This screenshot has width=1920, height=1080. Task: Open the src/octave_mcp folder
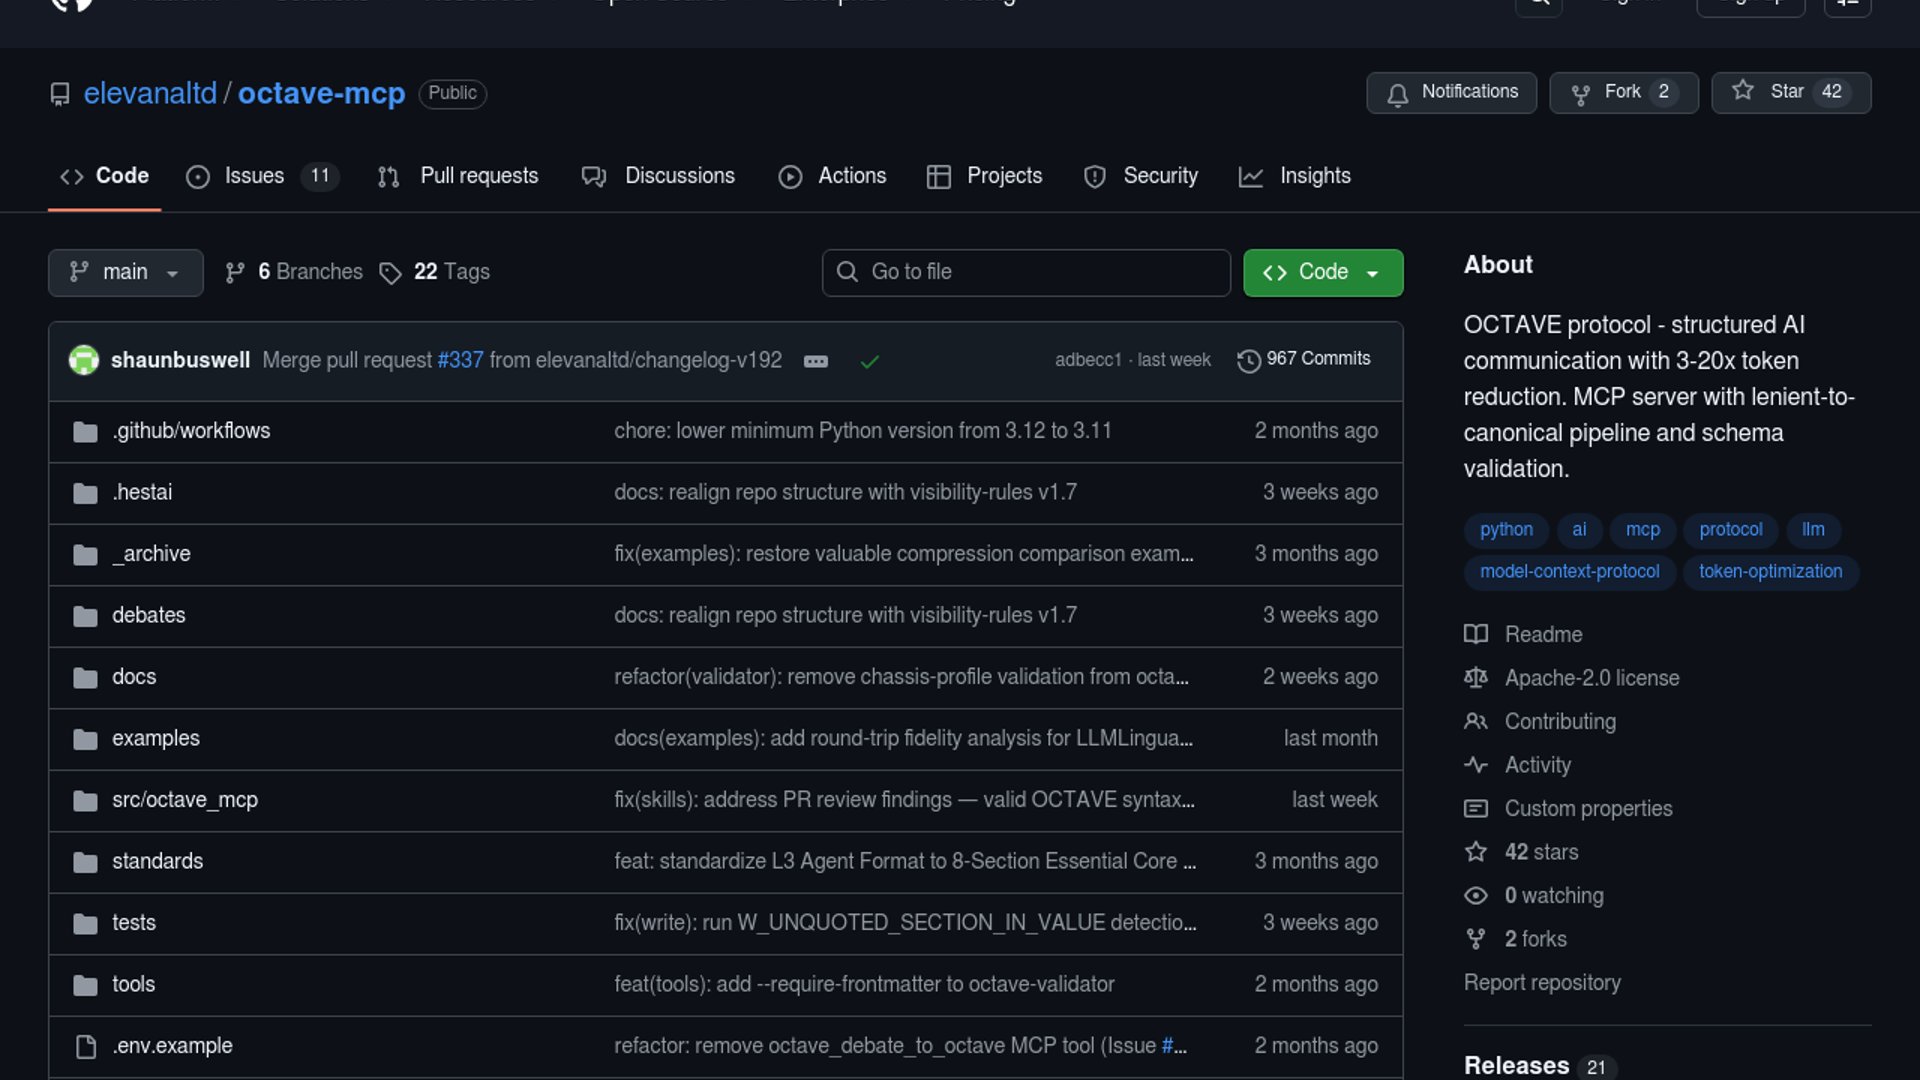coord(185,800)
